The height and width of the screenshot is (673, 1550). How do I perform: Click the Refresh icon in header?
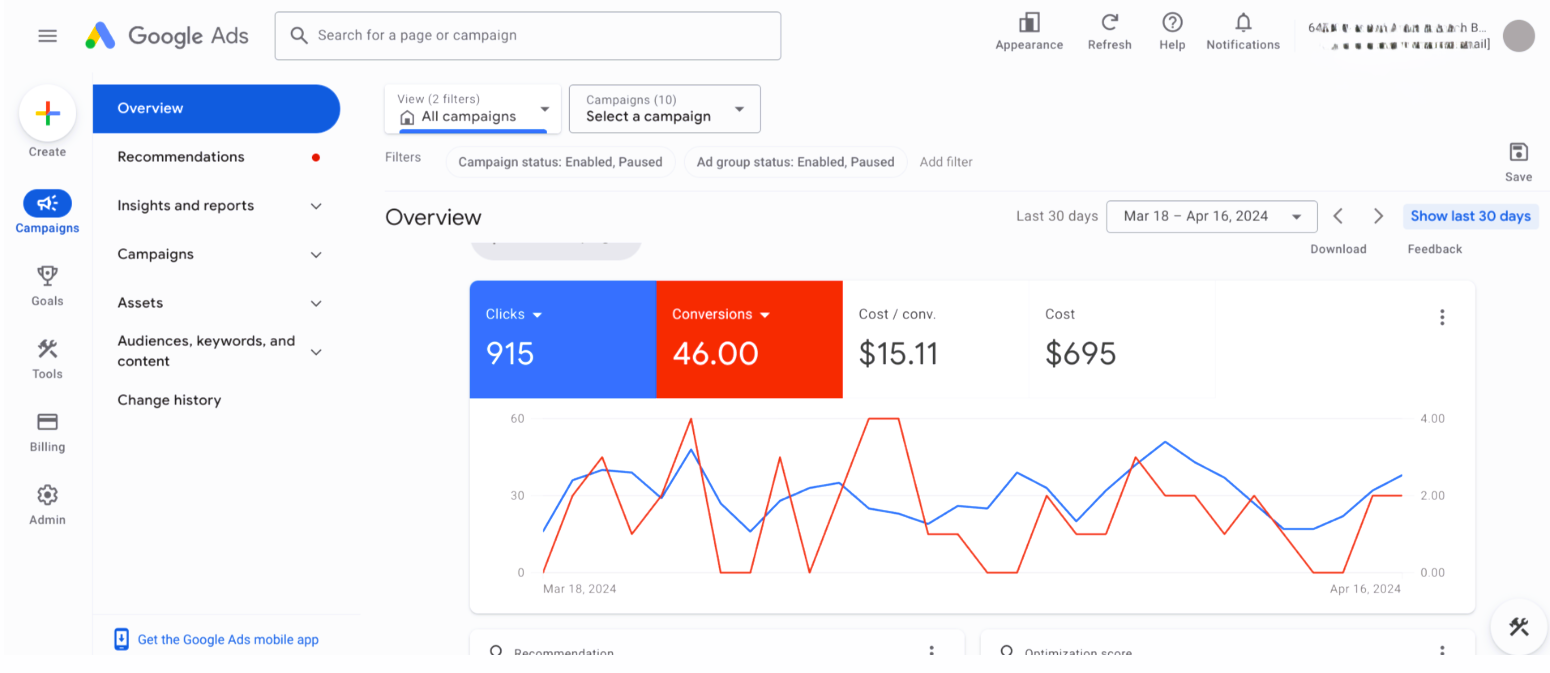coord(1109,23)
